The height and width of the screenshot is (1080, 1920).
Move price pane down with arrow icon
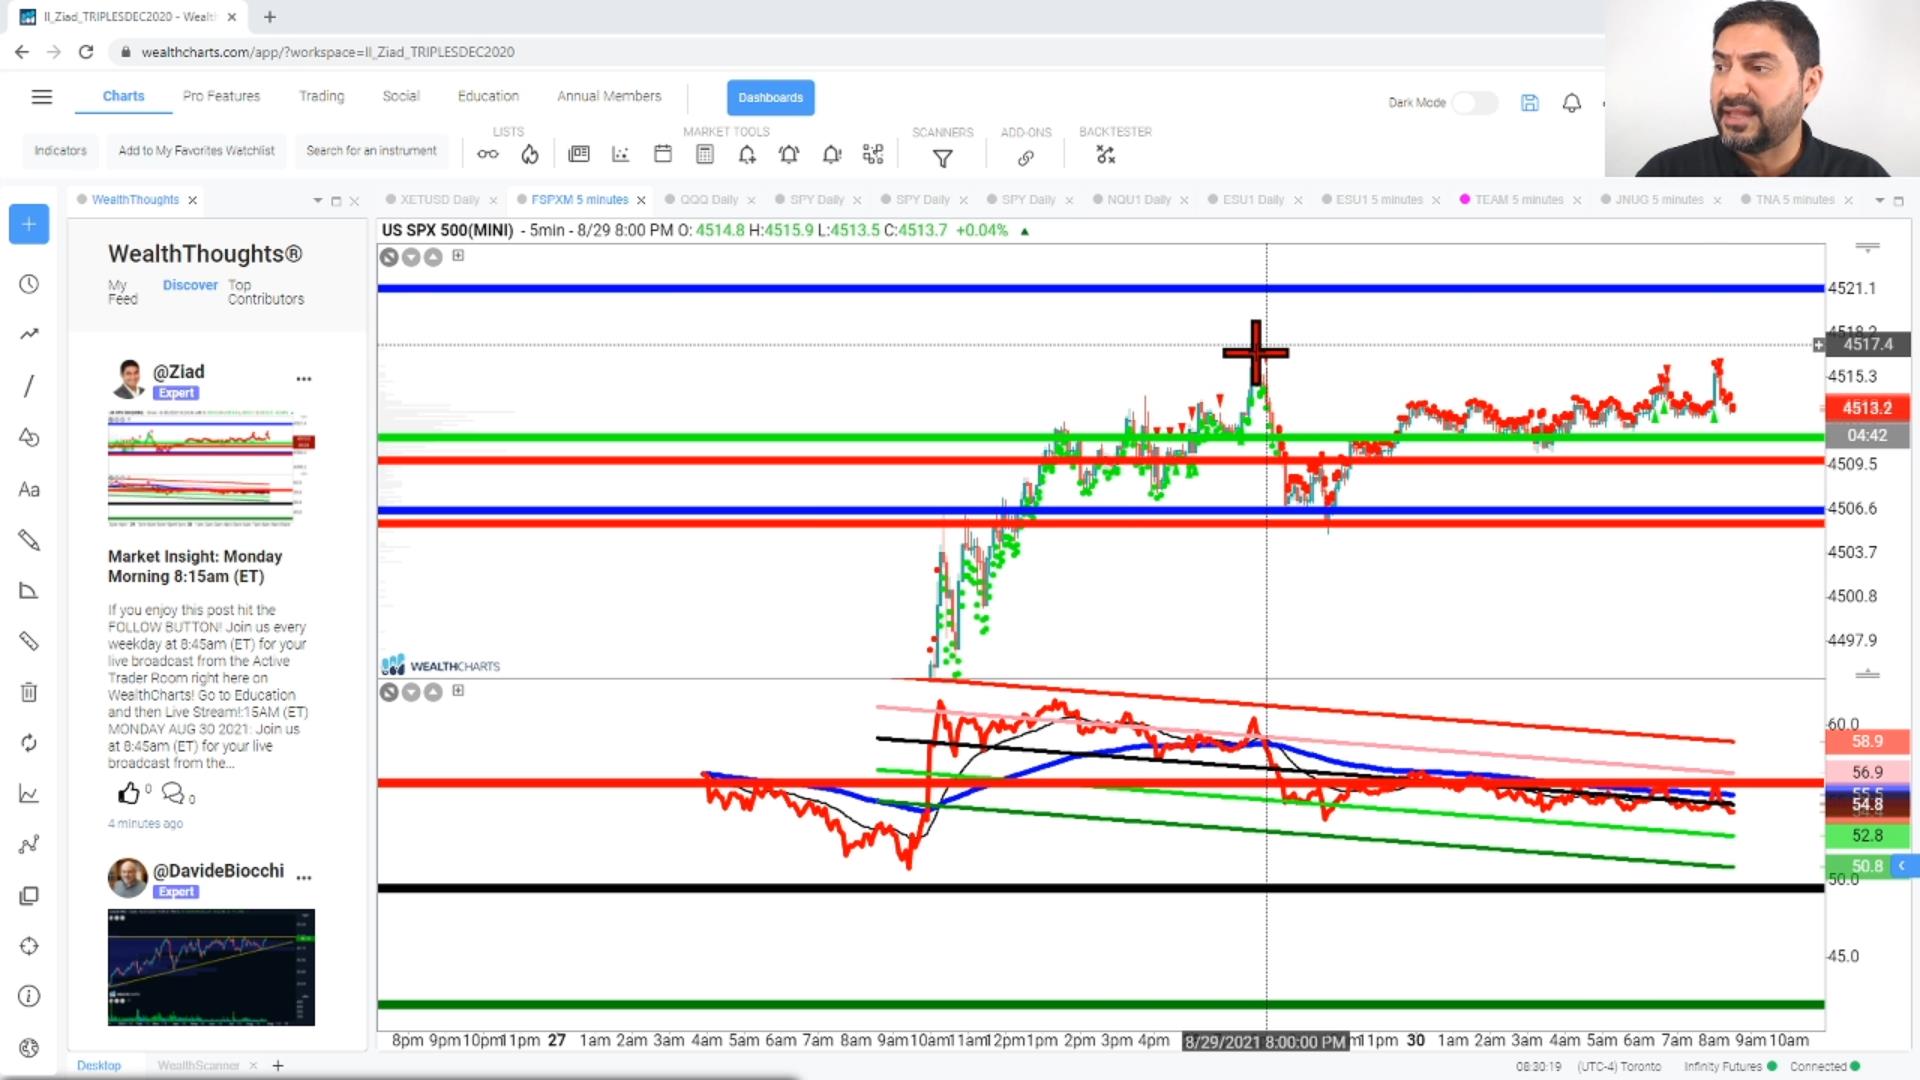[411, 257]
